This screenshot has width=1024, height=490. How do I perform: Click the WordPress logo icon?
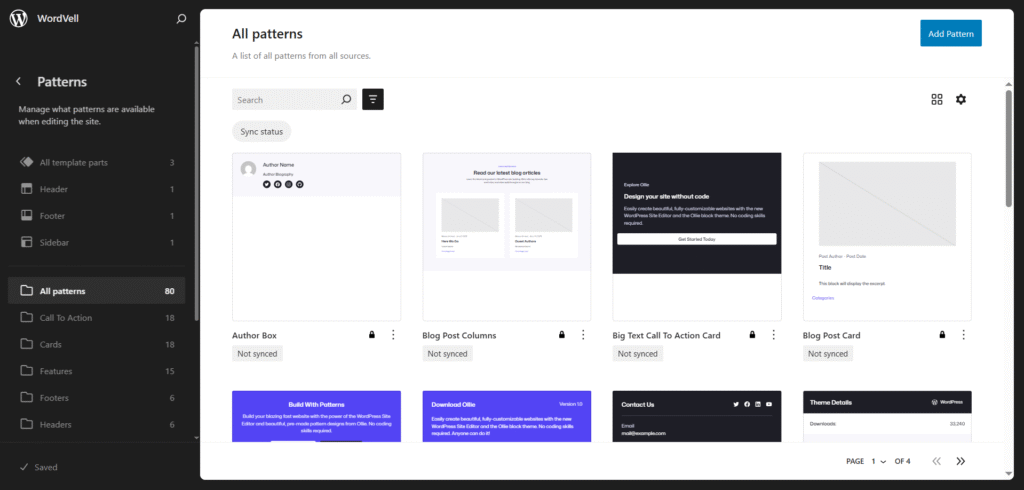[x=18, y=18]
